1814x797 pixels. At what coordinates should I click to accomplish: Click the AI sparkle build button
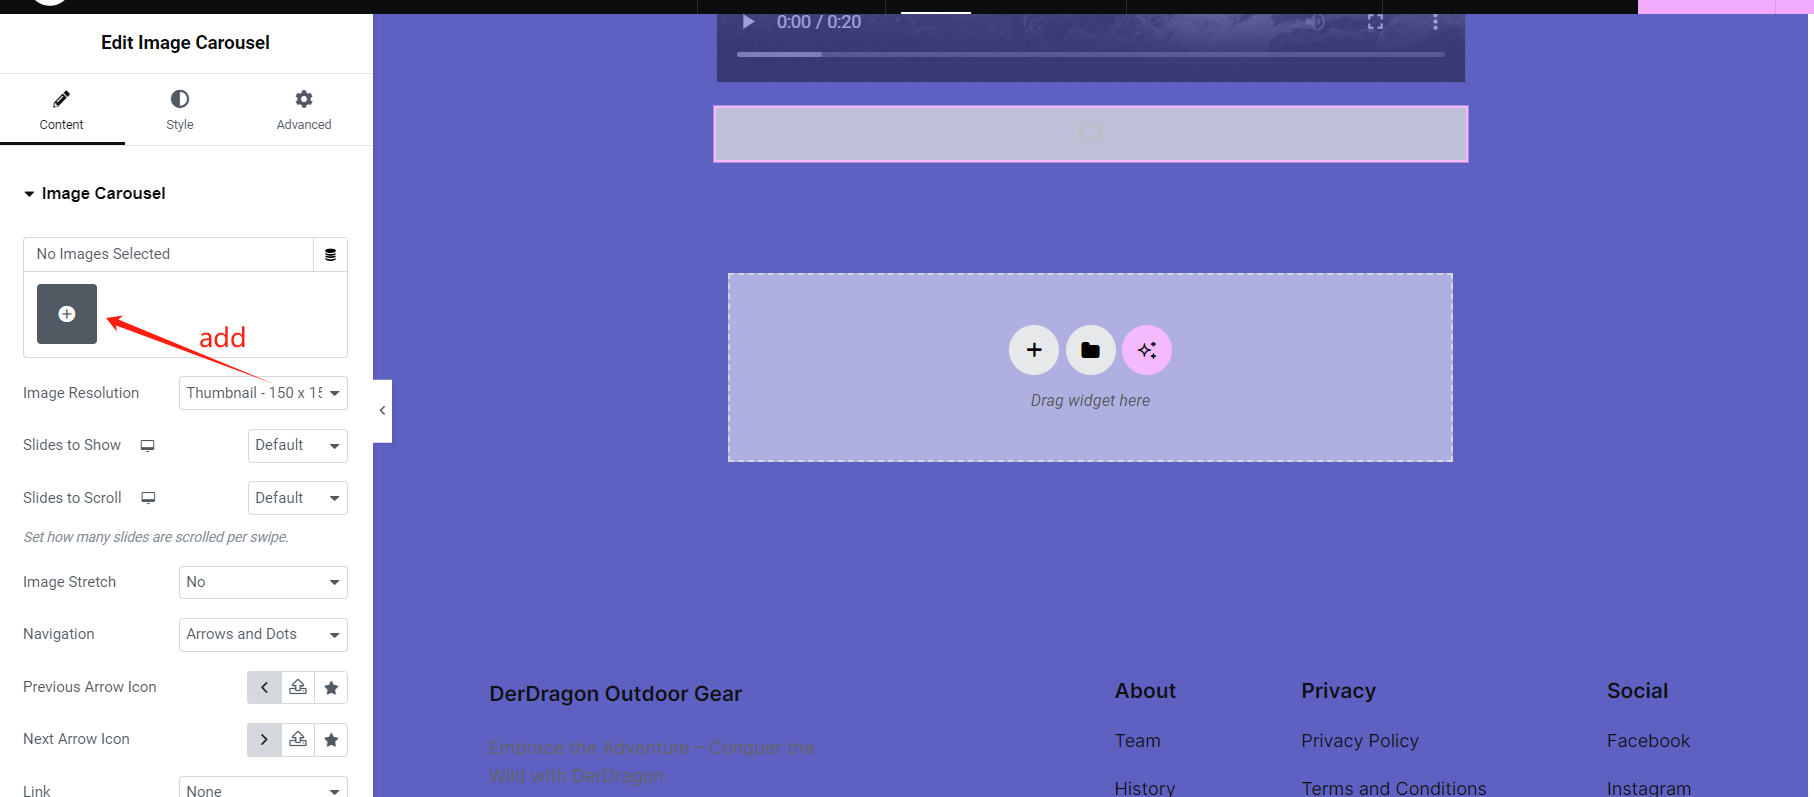(1147, 350)
